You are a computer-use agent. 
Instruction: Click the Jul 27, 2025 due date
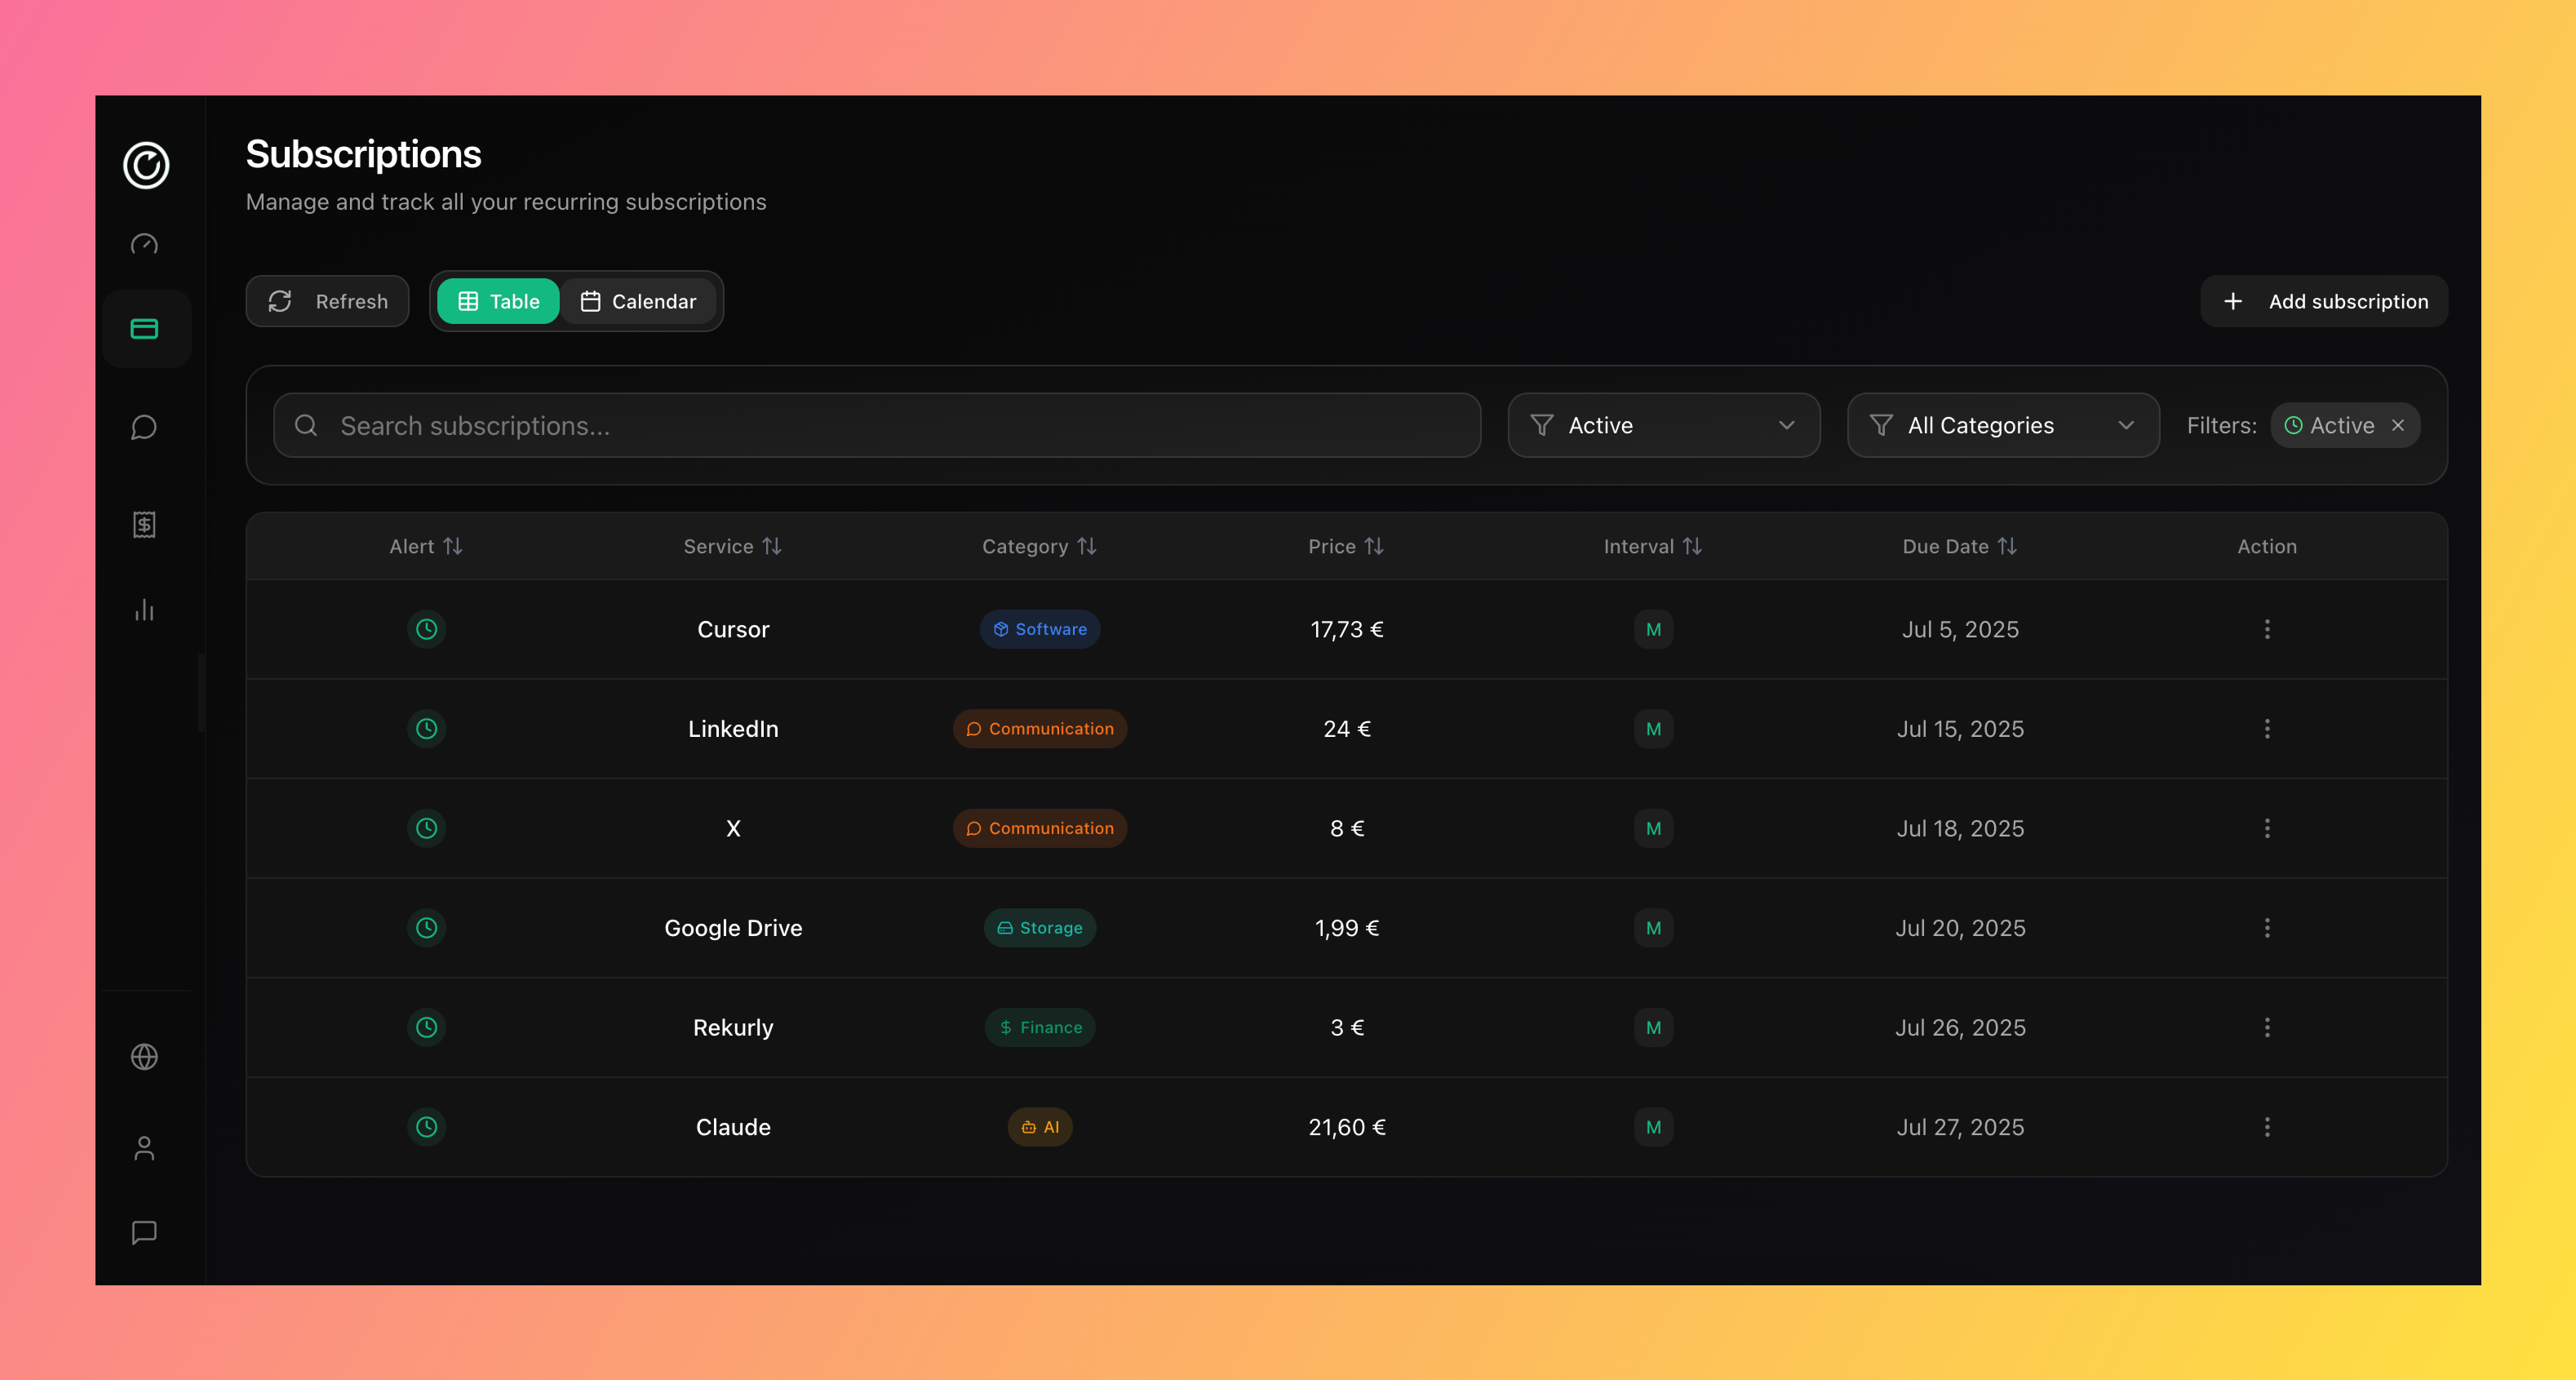(x=1960, y=1127)
